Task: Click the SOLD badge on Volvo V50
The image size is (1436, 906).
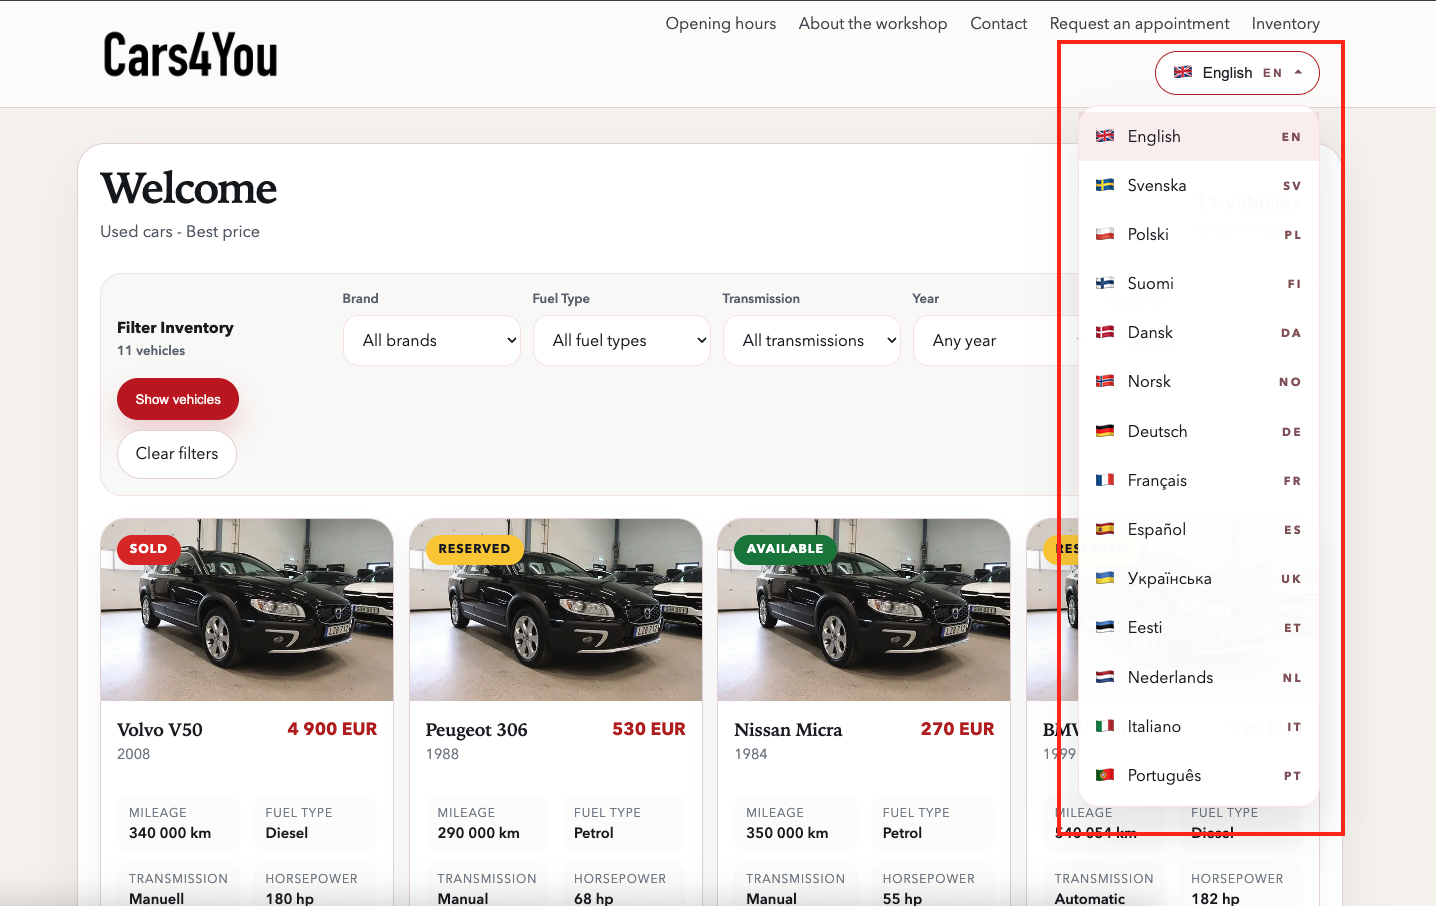Action: point(148,549)
